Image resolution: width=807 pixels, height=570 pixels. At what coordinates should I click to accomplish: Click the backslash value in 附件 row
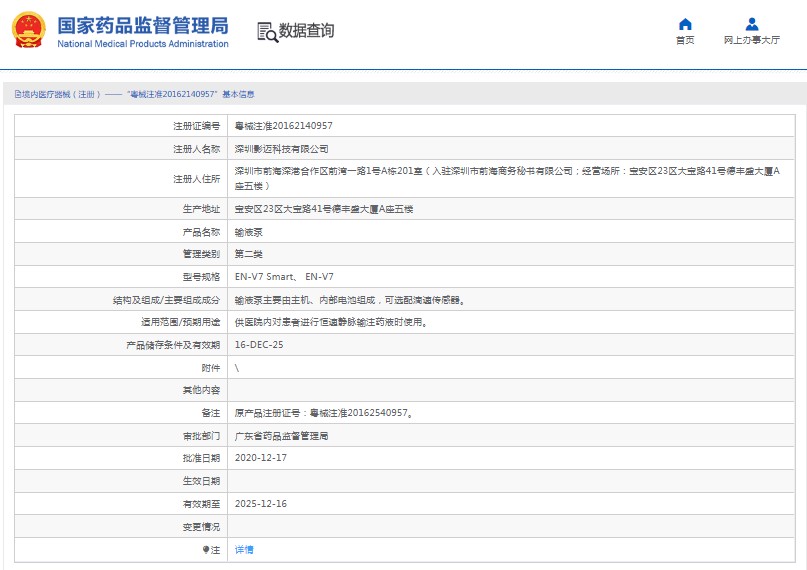point(237,368)
